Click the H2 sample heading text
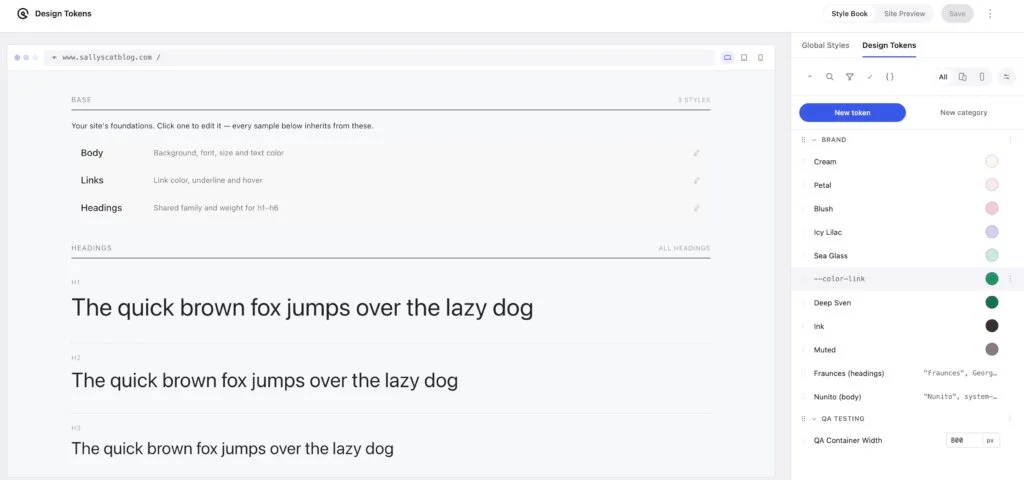This screenshot has height=480, width=1024. (264, 380)
